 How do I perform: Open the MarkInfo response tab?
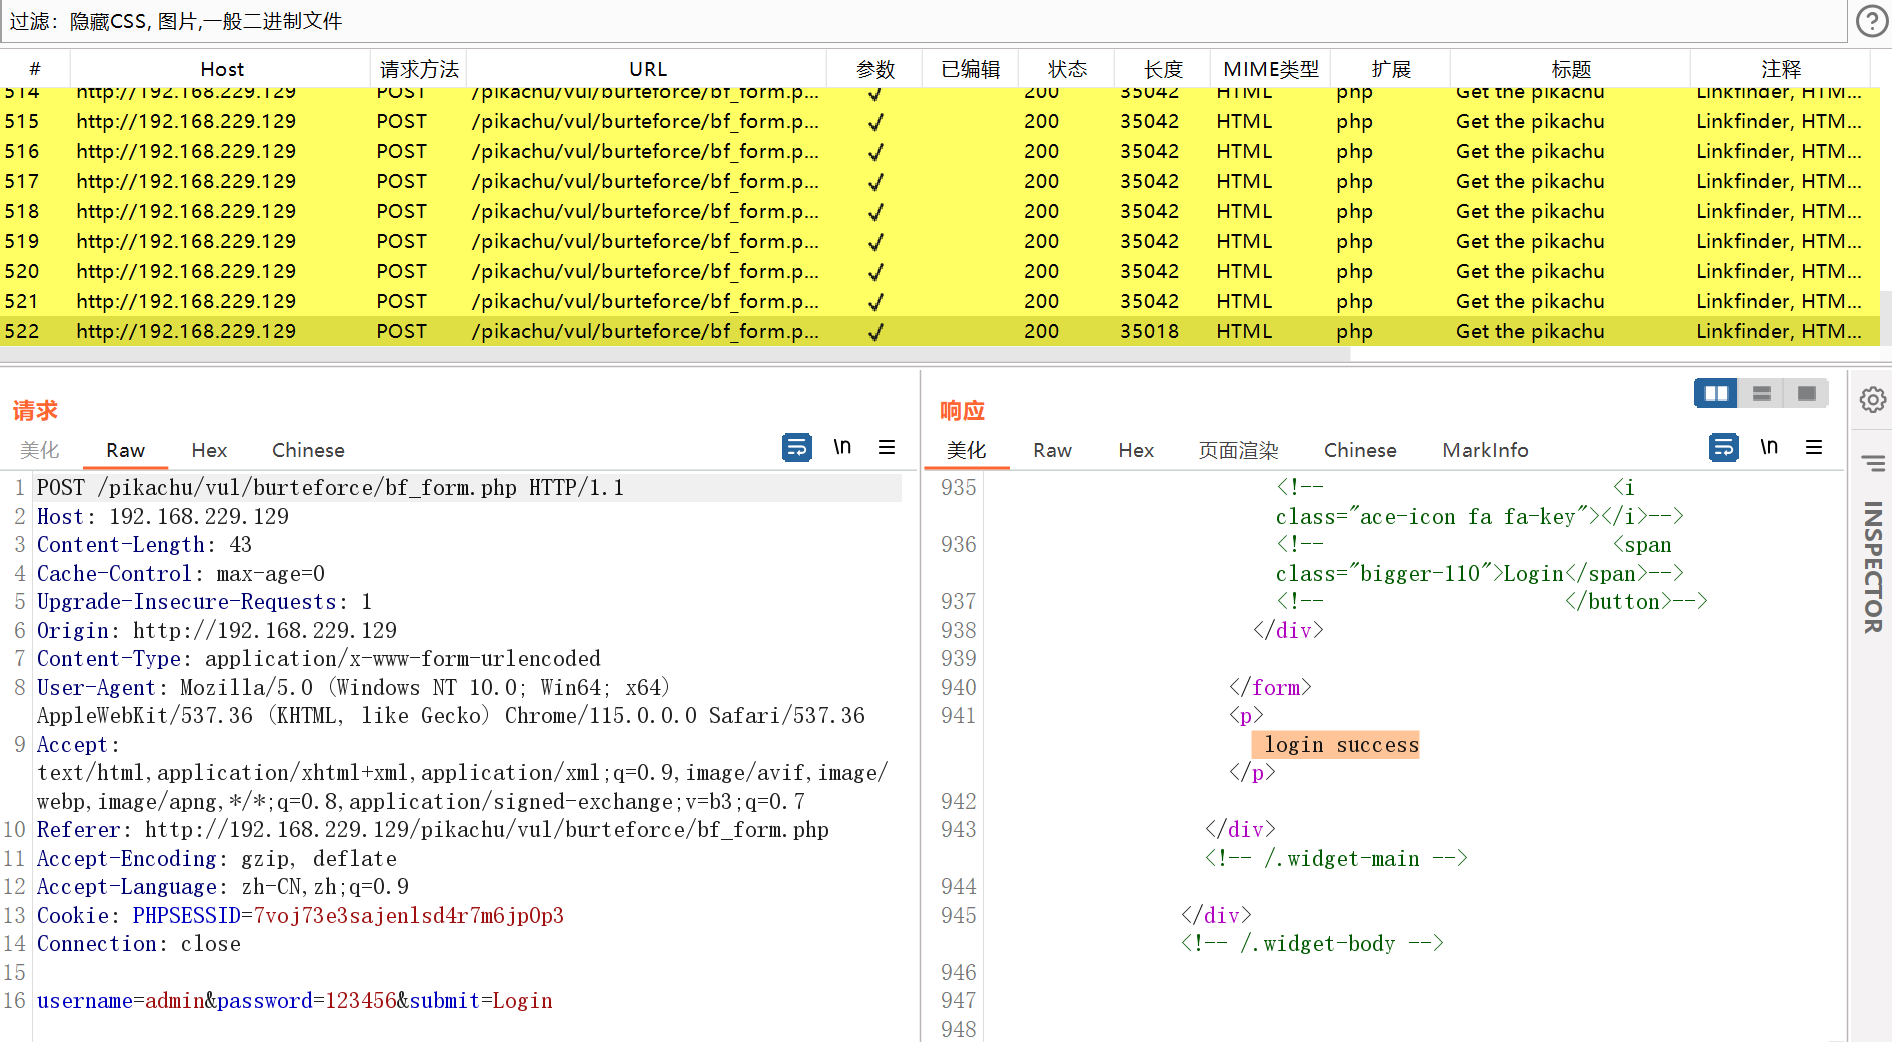coord(1485,450)
